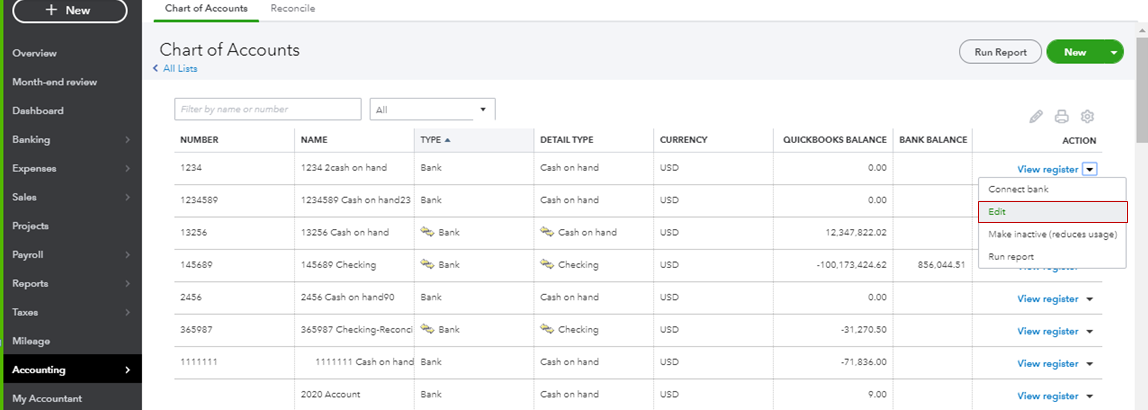
Task: Expand the green New button dropdown arrow
Action: [x=1114, y=52]
